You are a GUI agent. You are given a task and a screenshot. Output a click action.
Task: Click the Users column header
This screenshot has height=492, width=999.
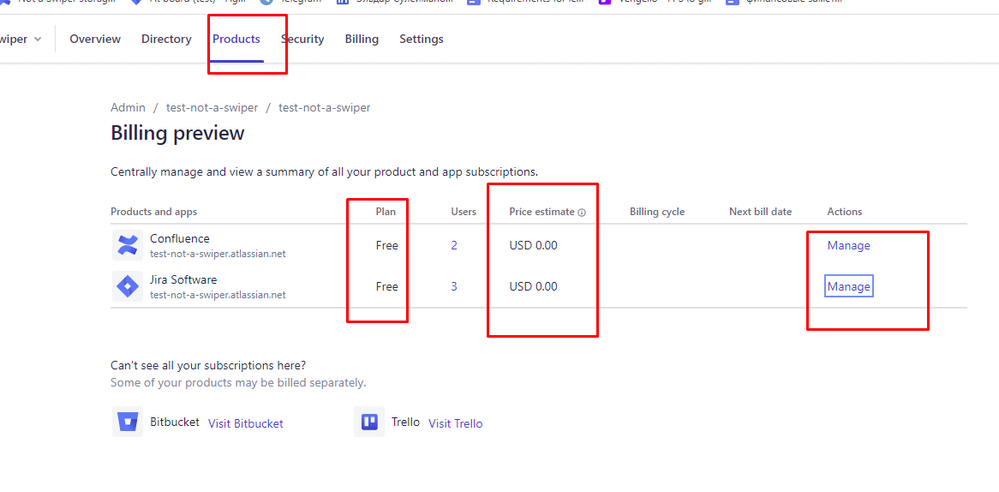point(464,212)
